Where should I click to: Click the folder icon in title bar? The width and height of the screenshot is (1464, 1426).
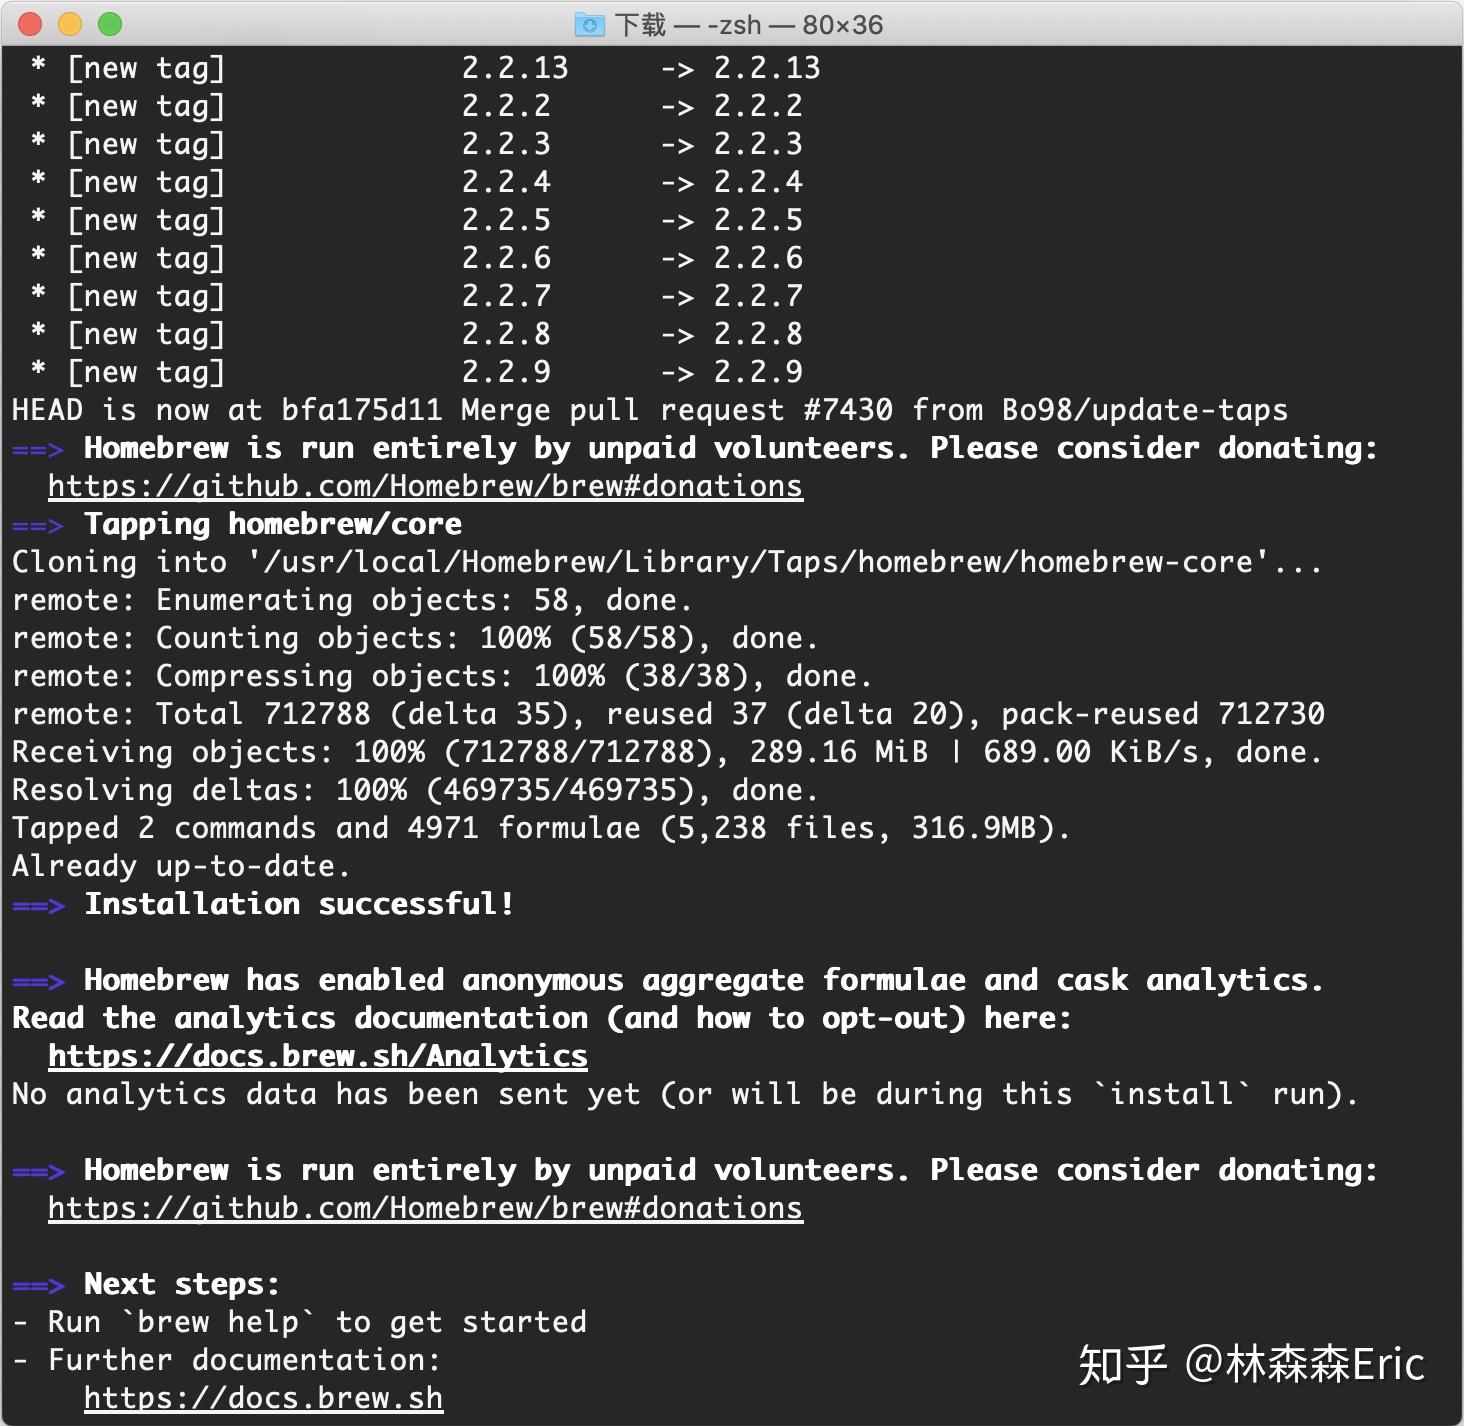590,25
